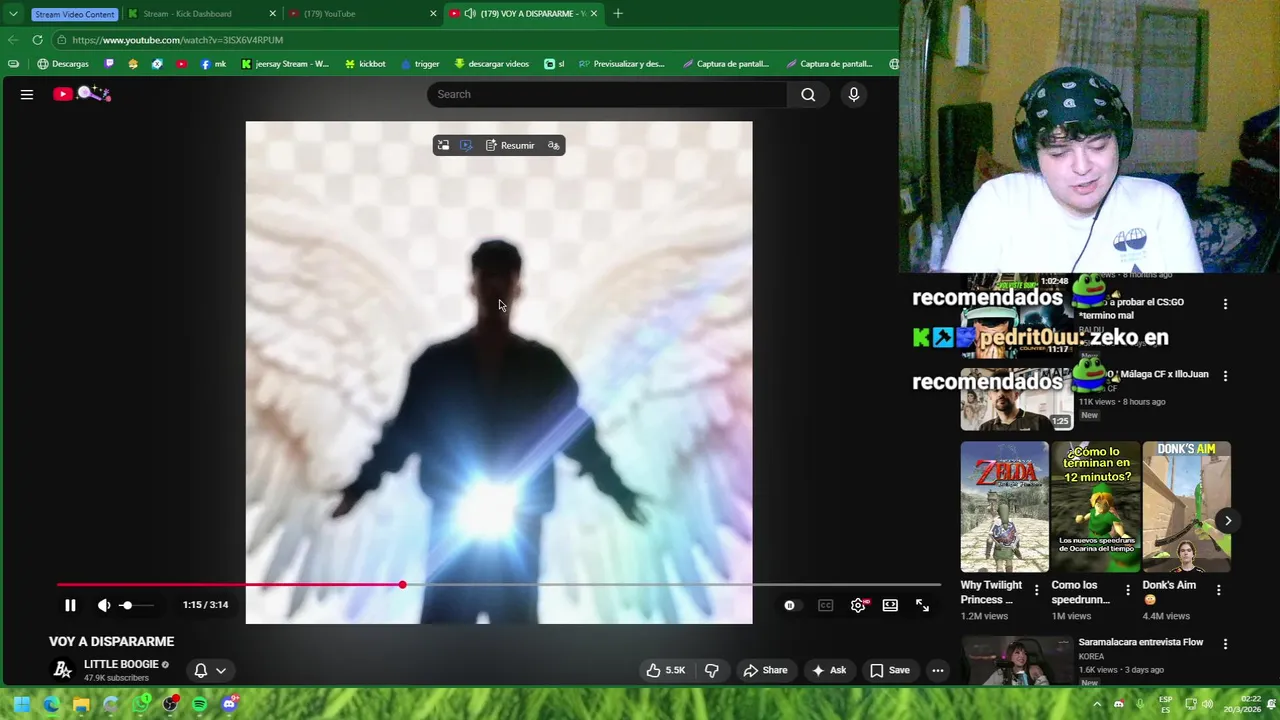Toggle closed captions CC button
Viewport: 1280px width, 720px height.
[825, 605]
